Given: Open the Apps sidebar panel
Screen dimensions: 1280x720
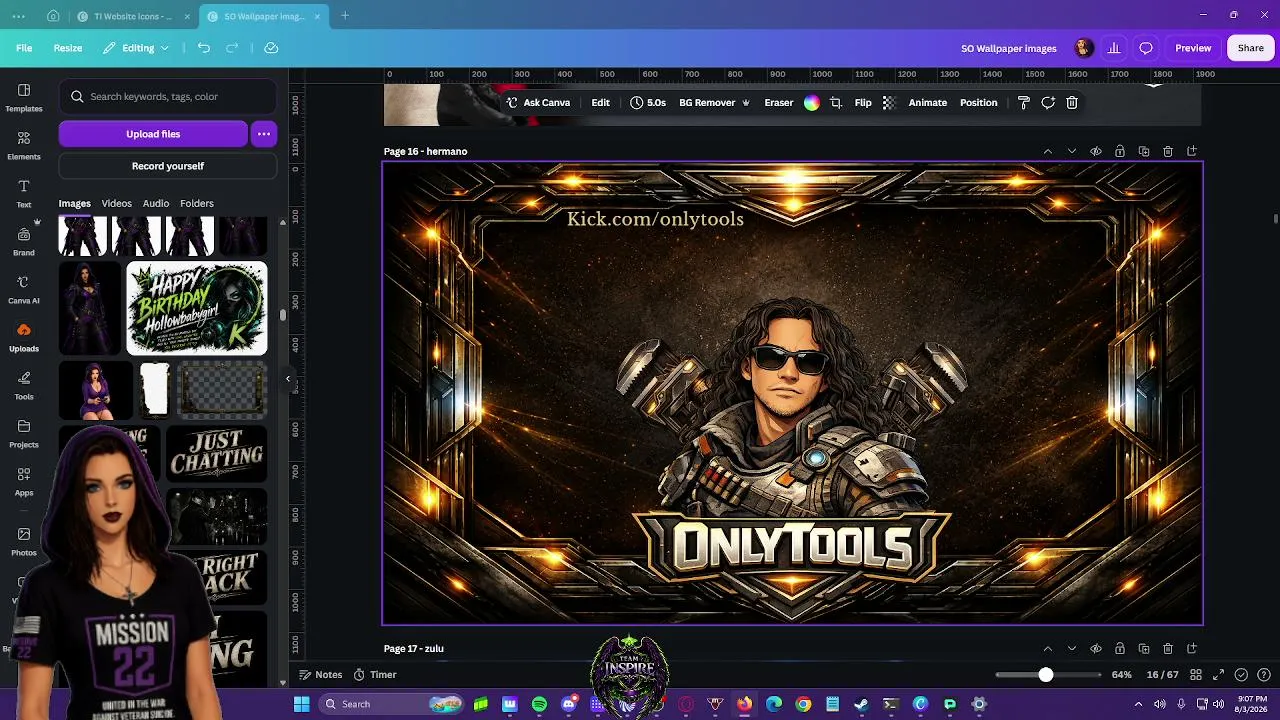Looking at the screenshot, I should [x=24, y=481].
